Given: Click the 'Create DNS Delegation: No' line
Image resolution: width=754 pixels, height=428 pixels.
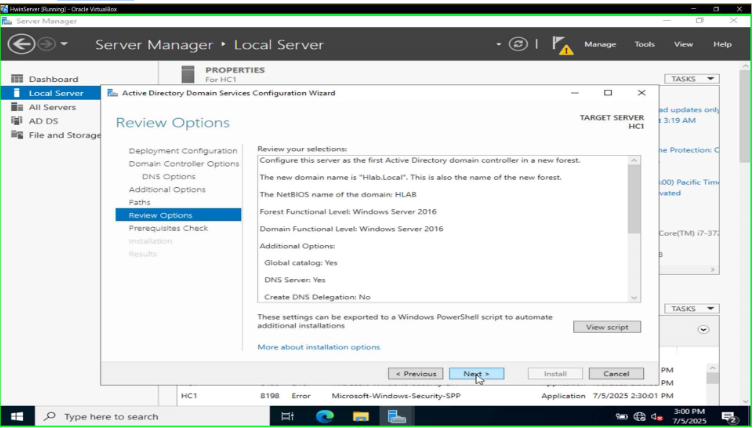Looking at the screenshot, I should point(317,297).
